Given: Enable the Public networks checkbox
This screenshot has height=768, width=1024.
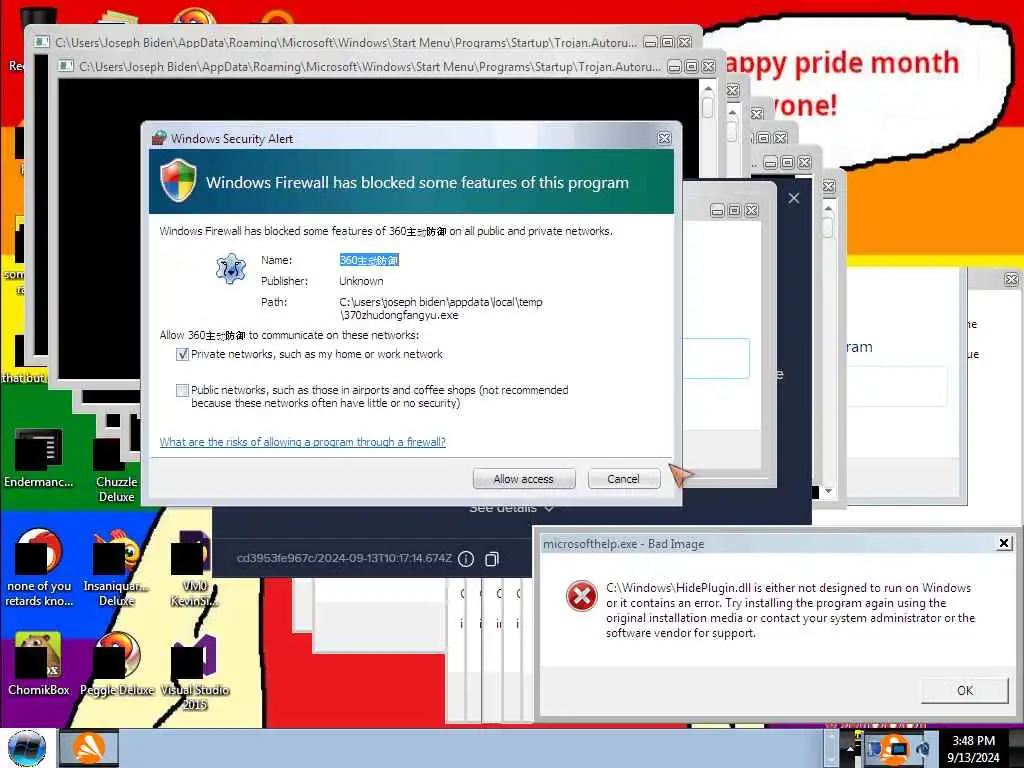Looking at the screenshot, I should point(182,391).
